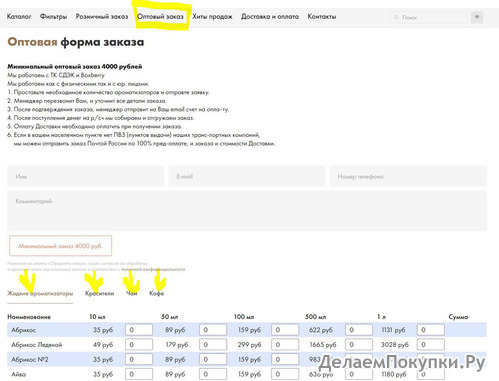Select Абрикос 100 мл quantity field
This screenshot has width=499, height=381.
tap(285, 330)
